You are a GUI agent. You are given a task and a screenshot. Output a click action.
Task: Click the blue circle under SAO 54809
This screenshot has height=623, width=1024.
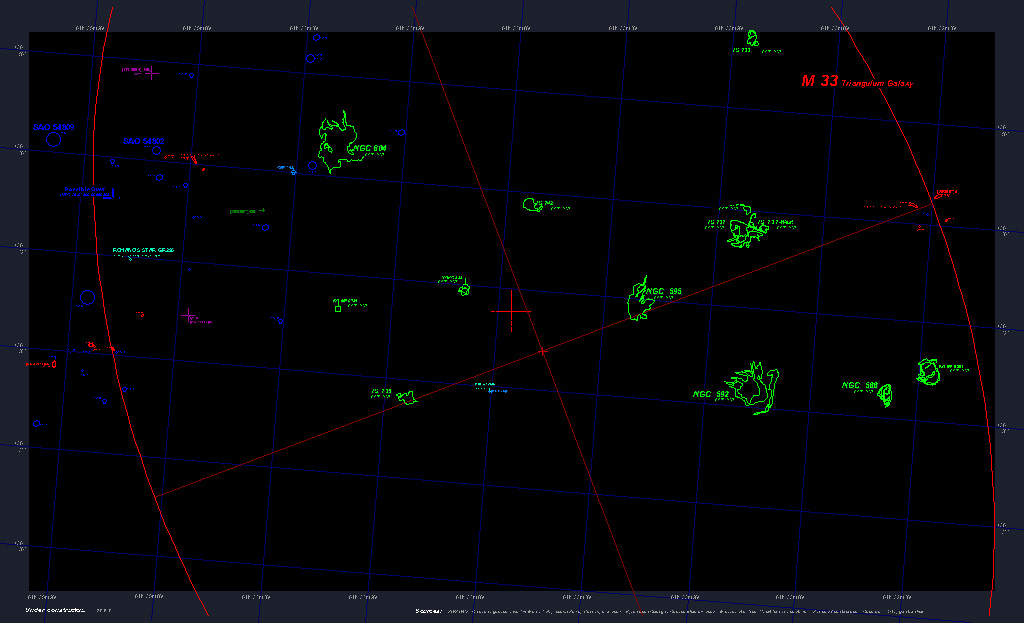pyautogui.click(x=54, y=141)
